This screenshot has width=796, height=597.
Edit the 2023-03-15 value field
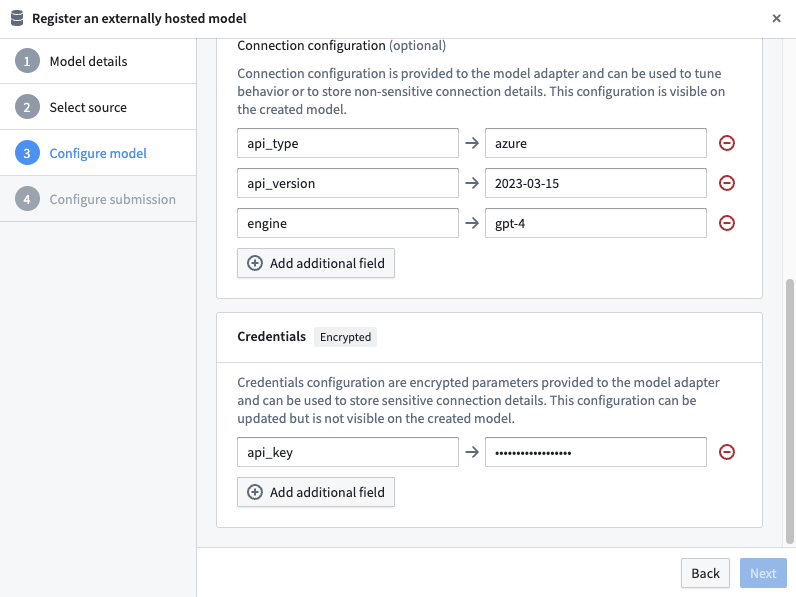click(x=595, y=183)
